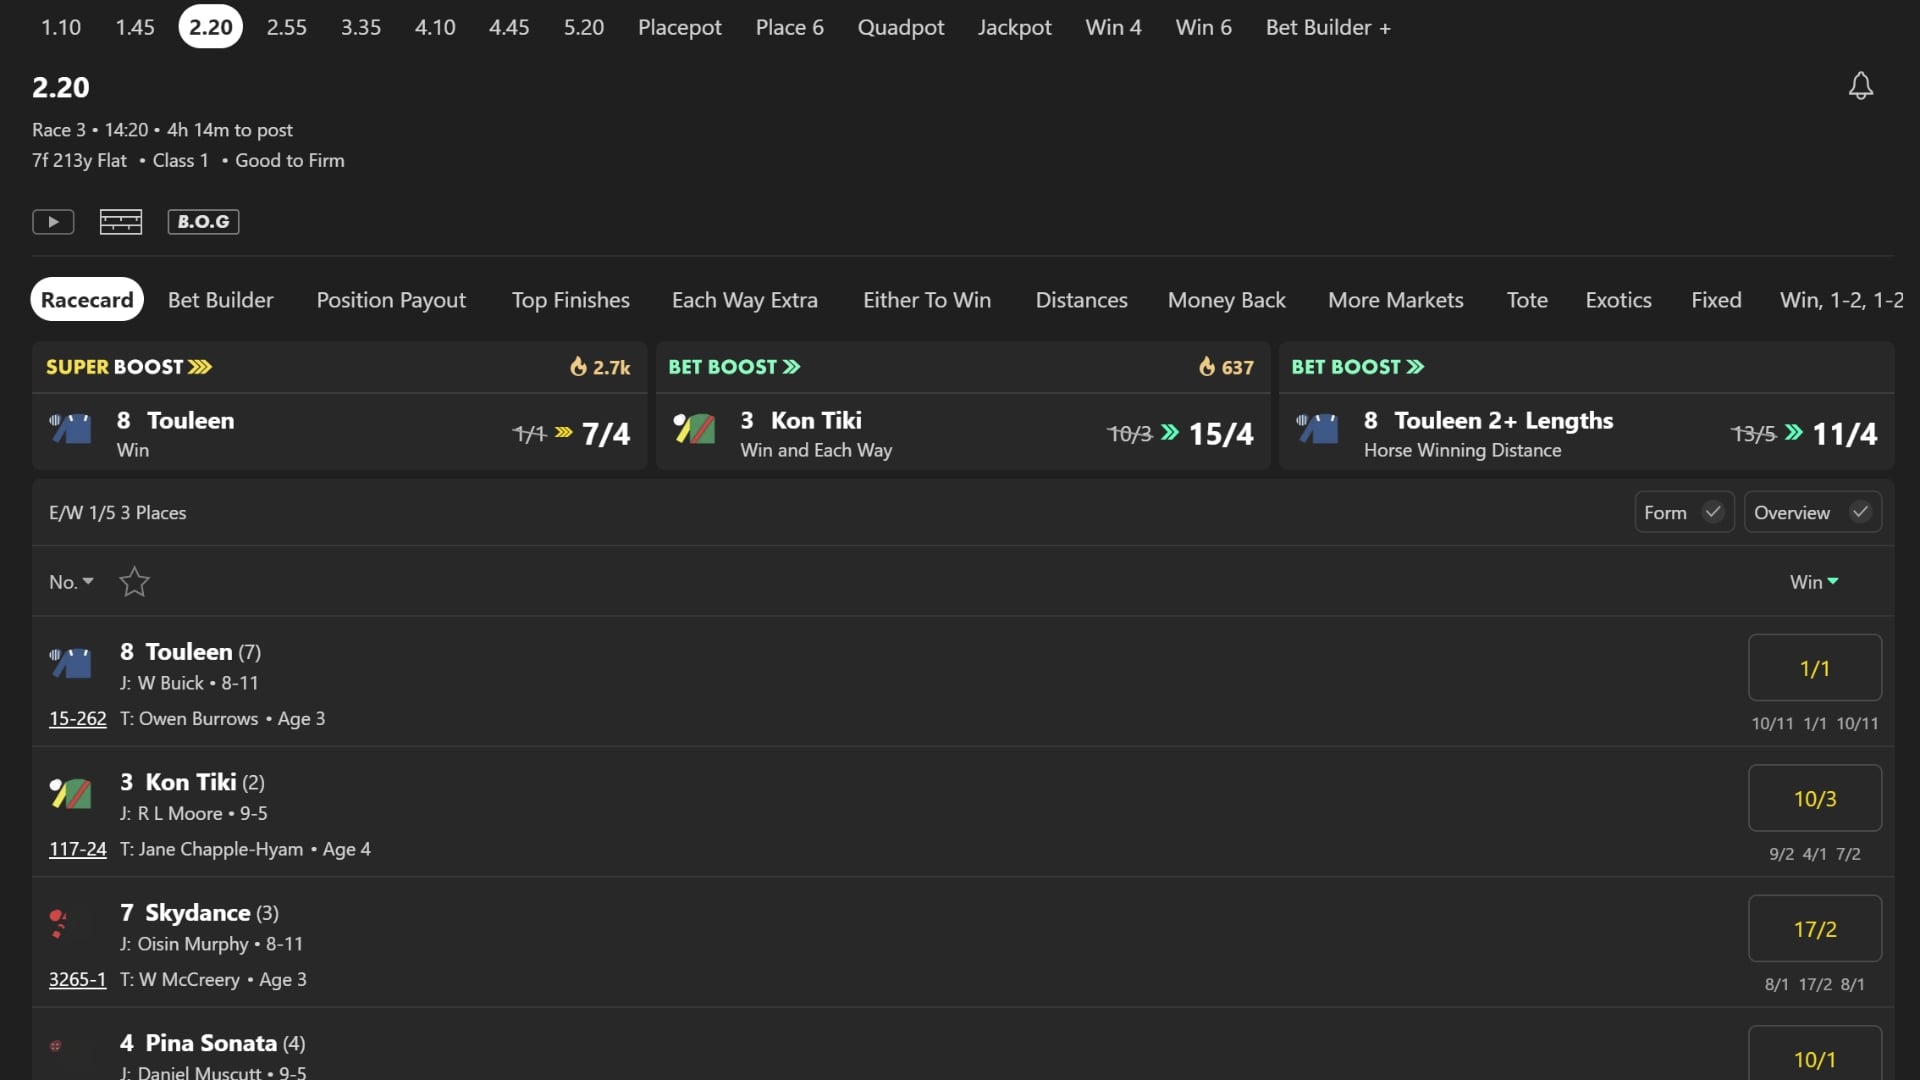The height and width of the screenshot is (1080, 1920).
Task: Open the racecard table view icon
Action: (121, 221)
